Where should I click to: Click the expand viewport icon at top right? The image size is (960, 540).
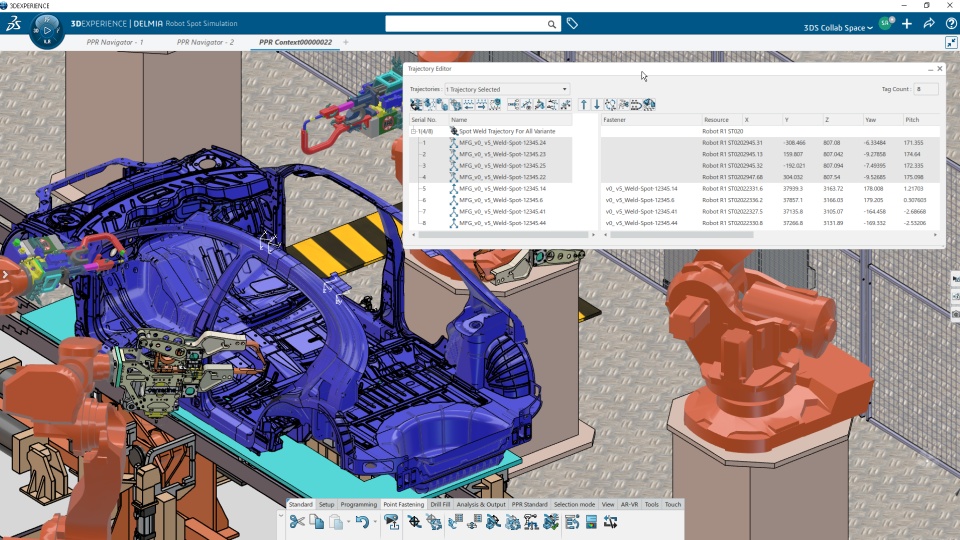coord(951,42)
